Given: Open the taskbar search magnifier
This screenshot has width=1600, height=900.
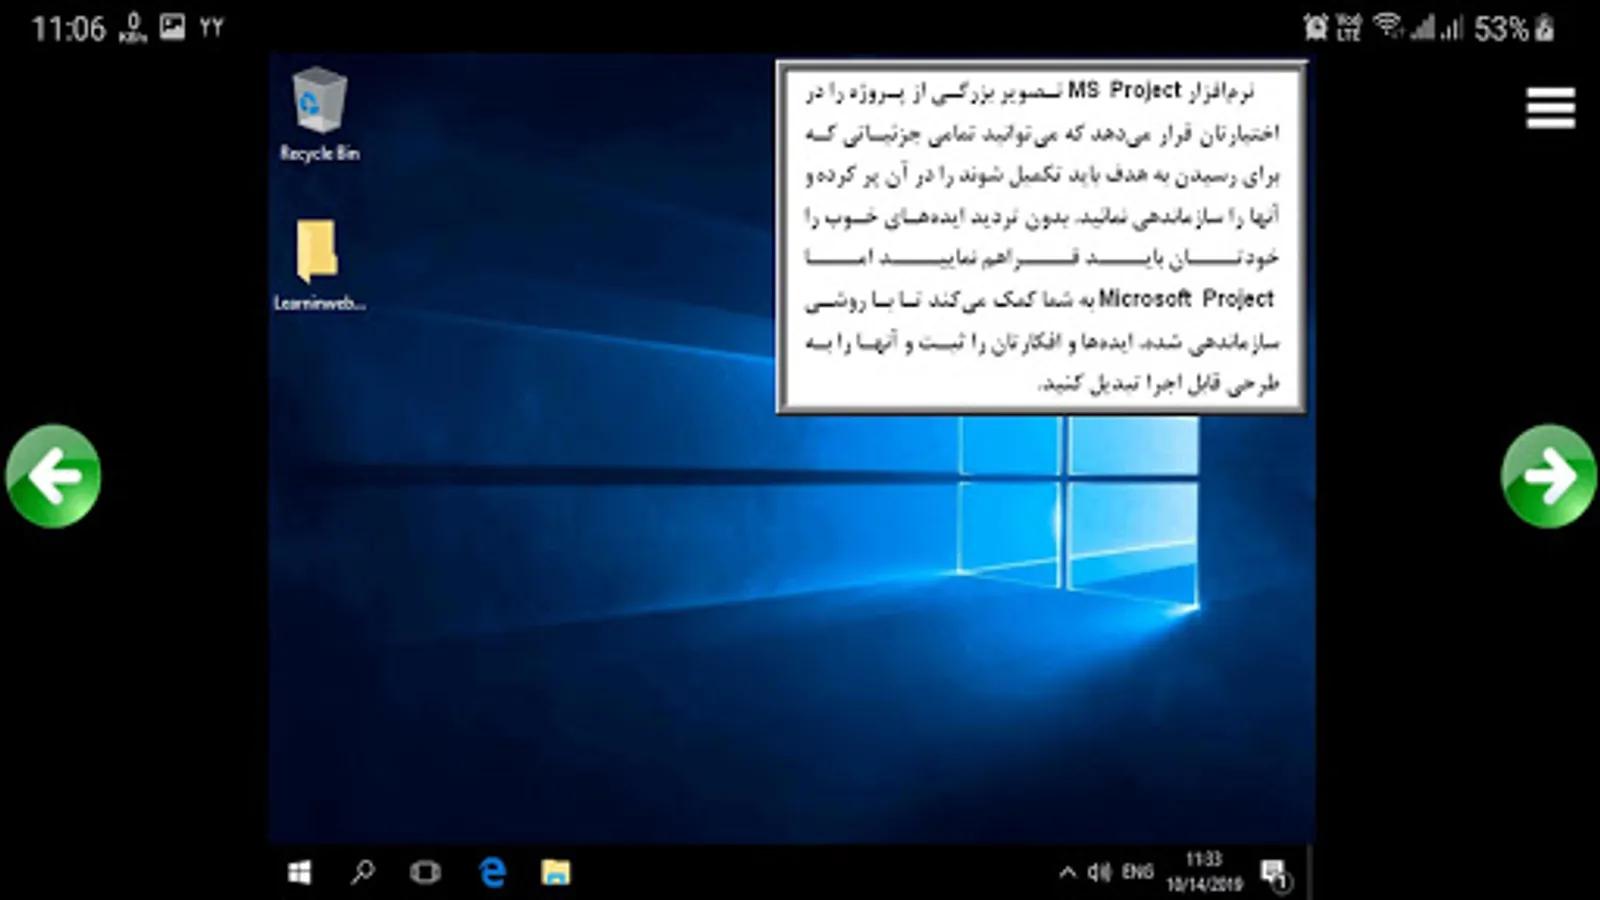Looking at the screenshot, I should pos(363,873).
